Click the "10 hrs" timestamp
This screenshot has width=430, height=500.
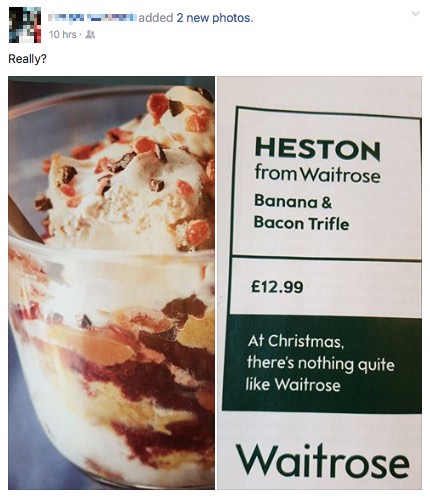(63, 34)
